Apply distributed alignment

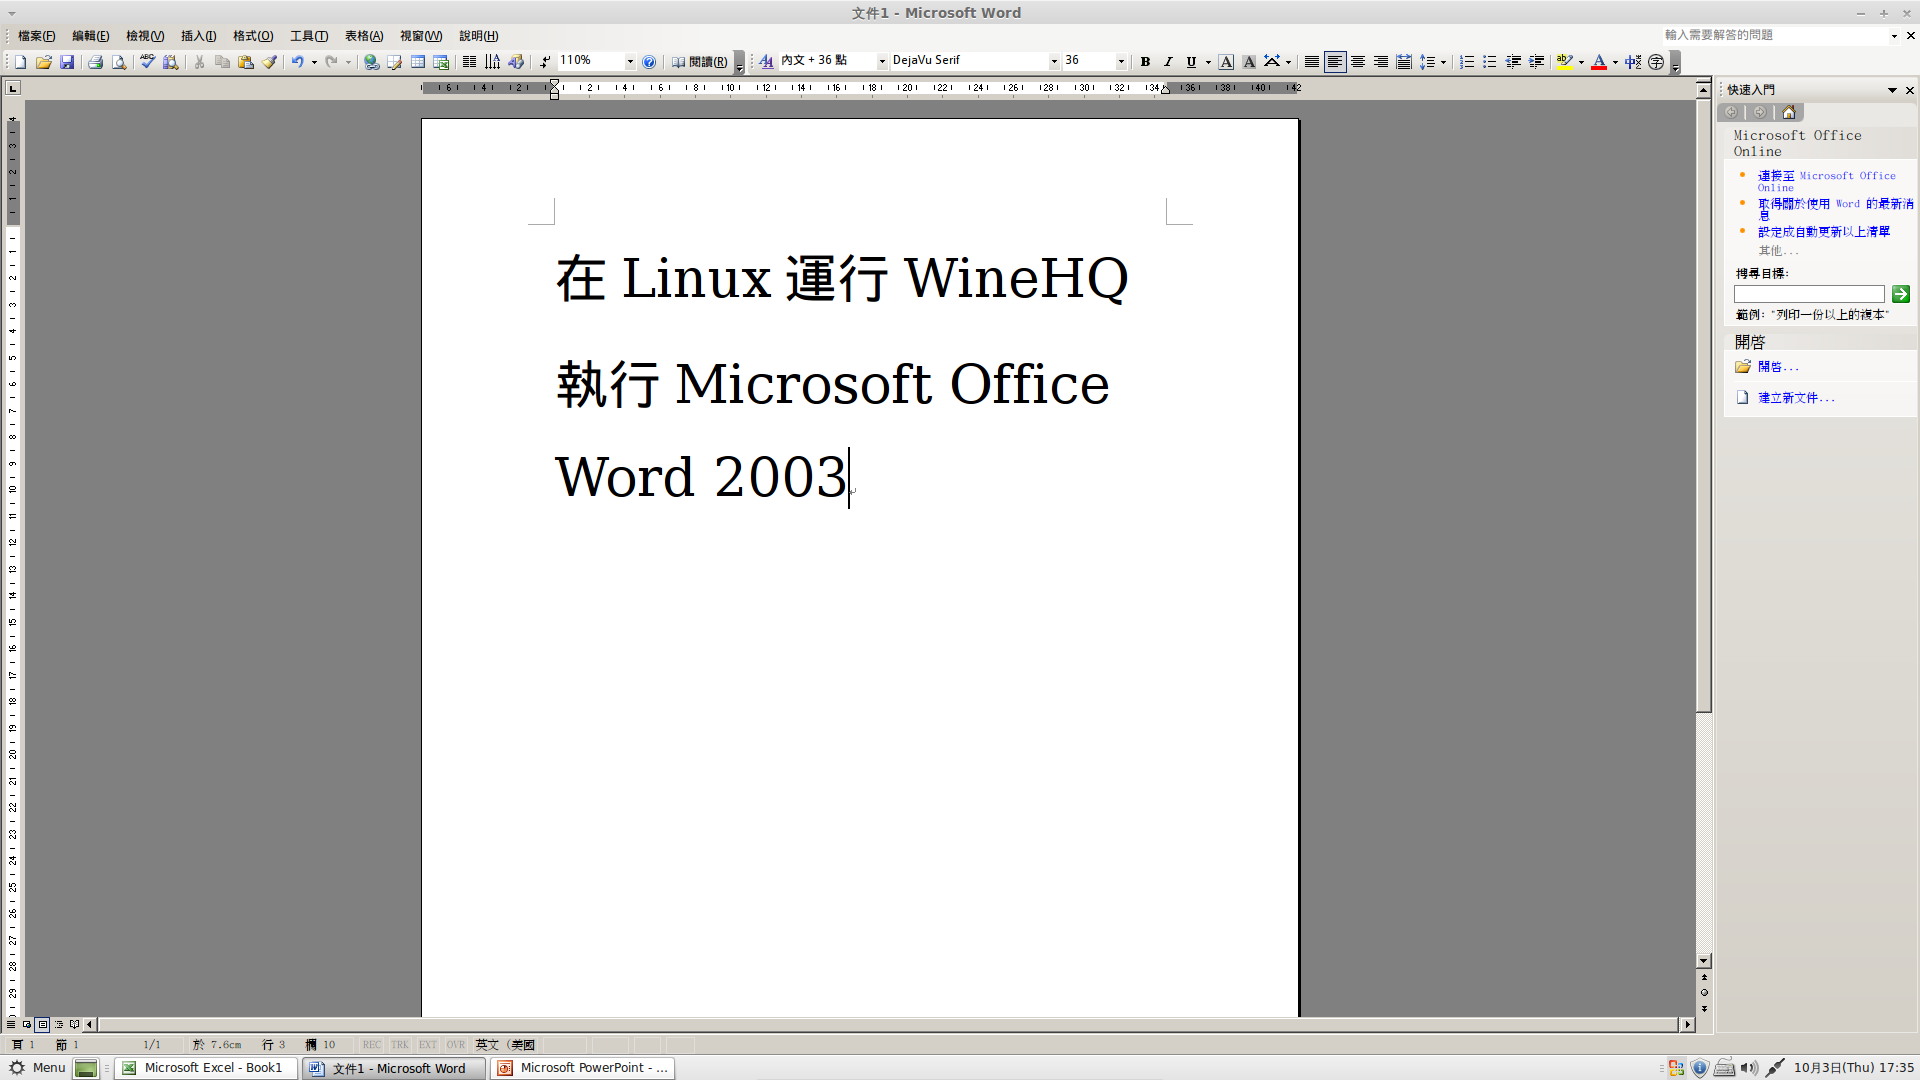pyautogui.click(x=1404, y=62)
